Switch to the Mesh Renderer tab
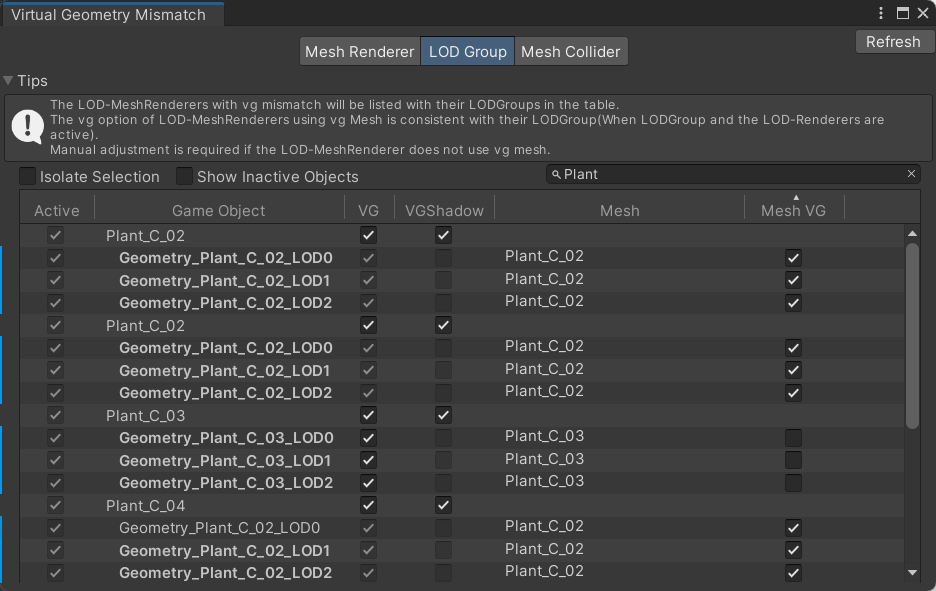This screenshot has height=591, width=936. coord(359,52)
